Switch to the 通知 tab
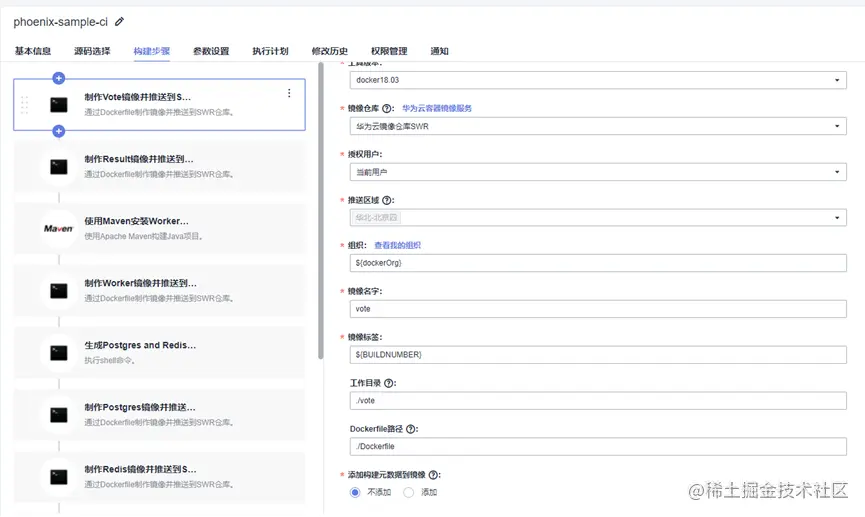Screen dimensions: 865x517 (439, 51)
